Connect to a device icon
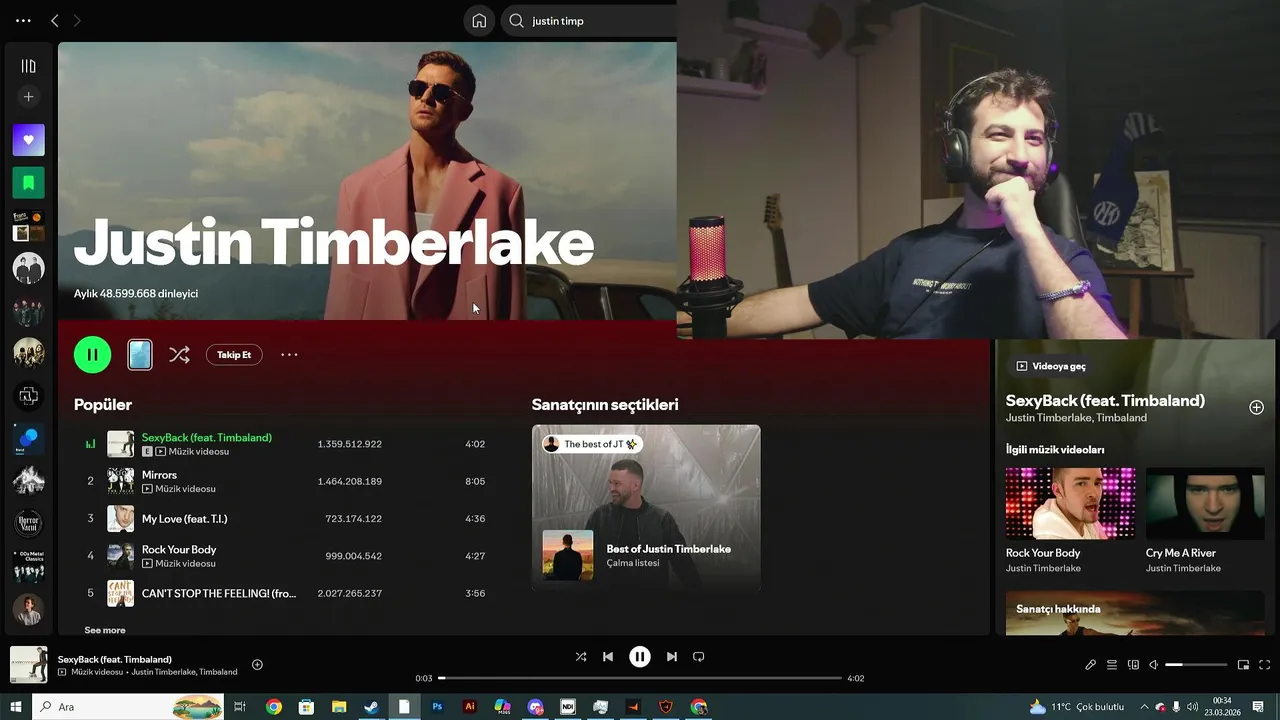 point(1133,665)
